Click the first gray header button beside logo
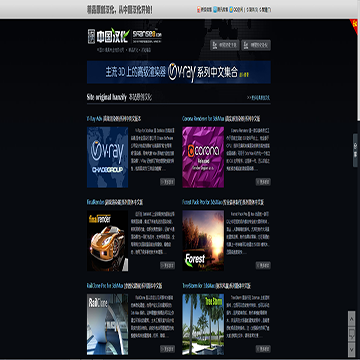 (x=225, y=45)
